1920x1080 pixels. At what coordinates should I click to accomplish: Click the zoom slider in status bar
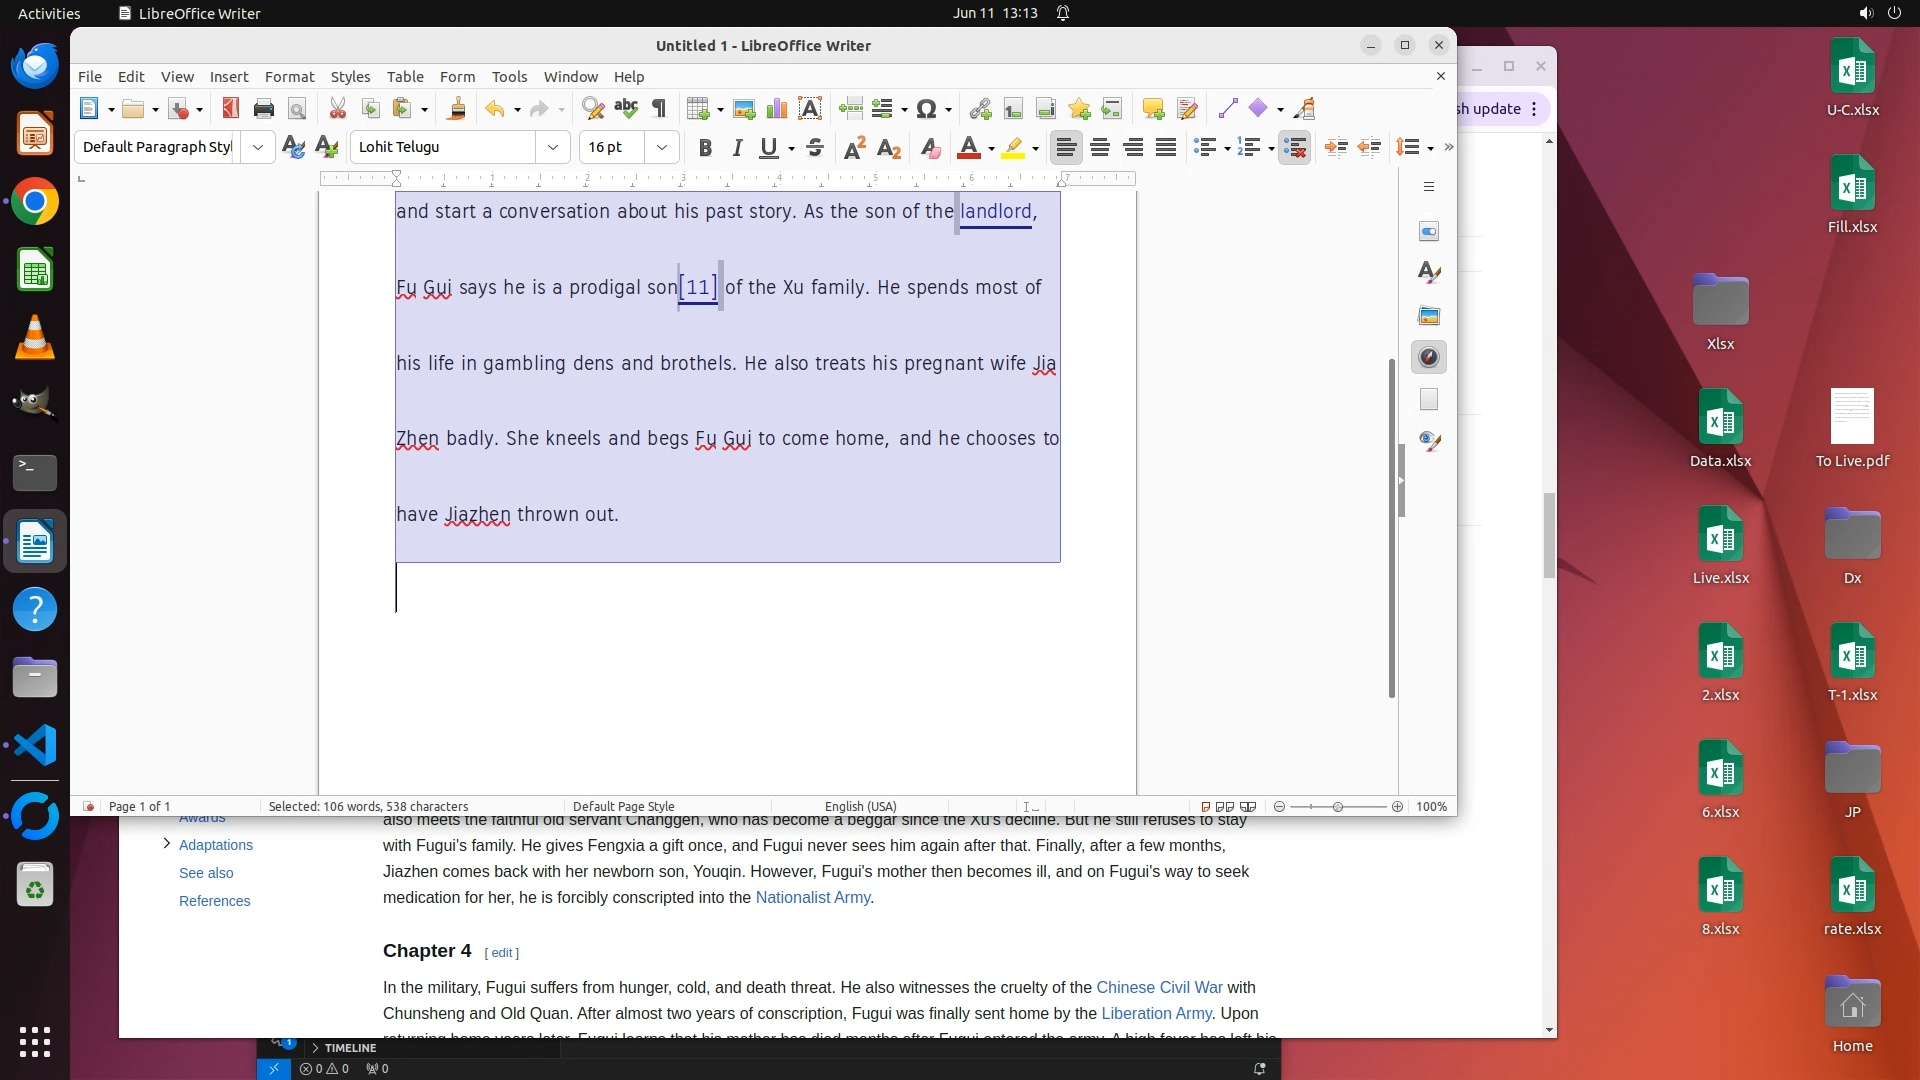point(1338,807)
